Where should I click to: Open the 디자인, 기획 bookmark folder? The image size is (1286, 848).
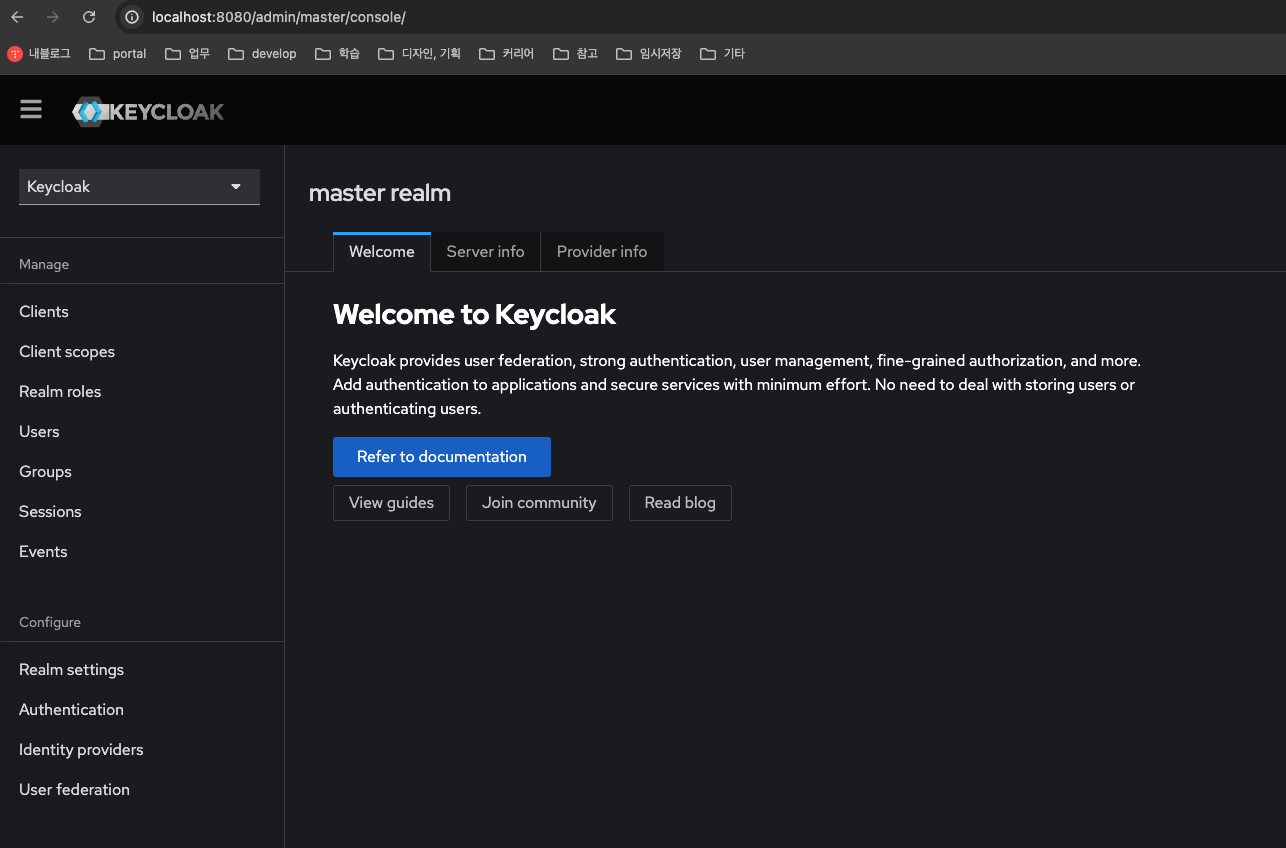[419, 54]
